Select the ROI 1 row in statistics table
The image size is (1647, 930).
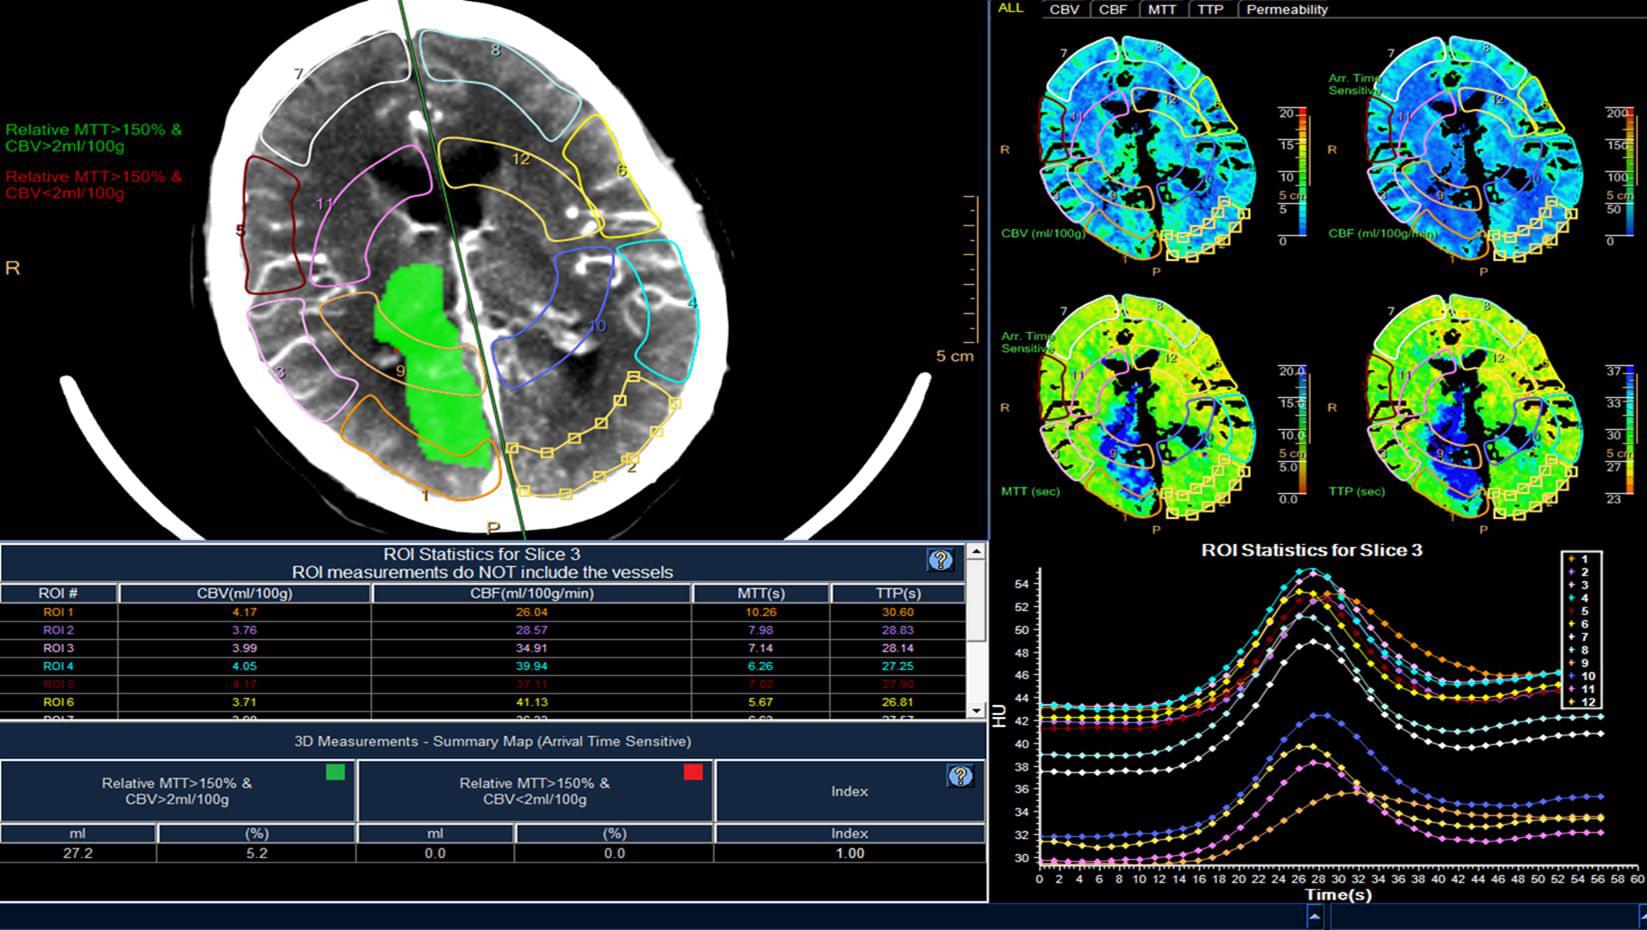[58, 612]
